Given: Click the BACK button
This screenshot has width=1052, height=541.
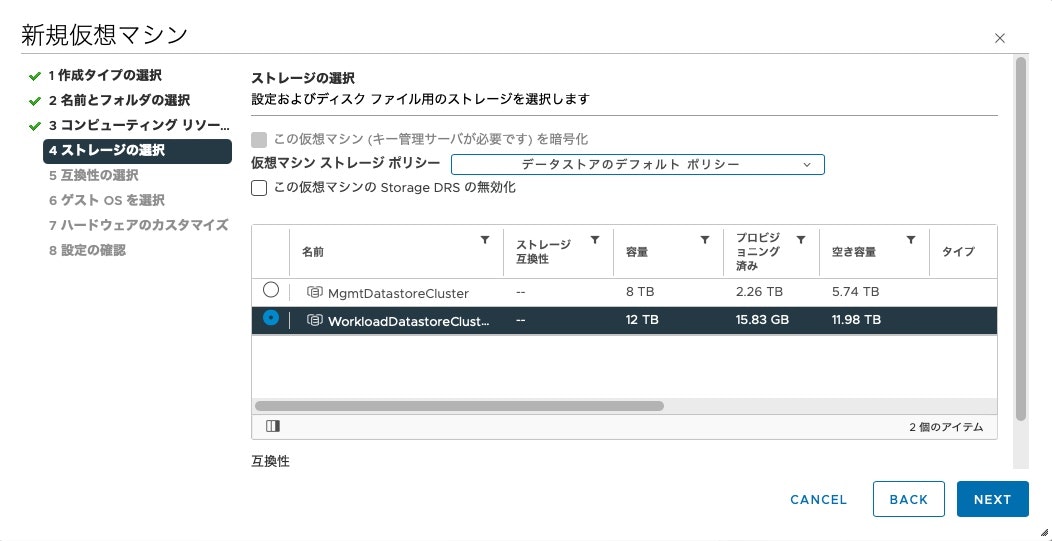Looking at the screenshot, I should point(908,499).
